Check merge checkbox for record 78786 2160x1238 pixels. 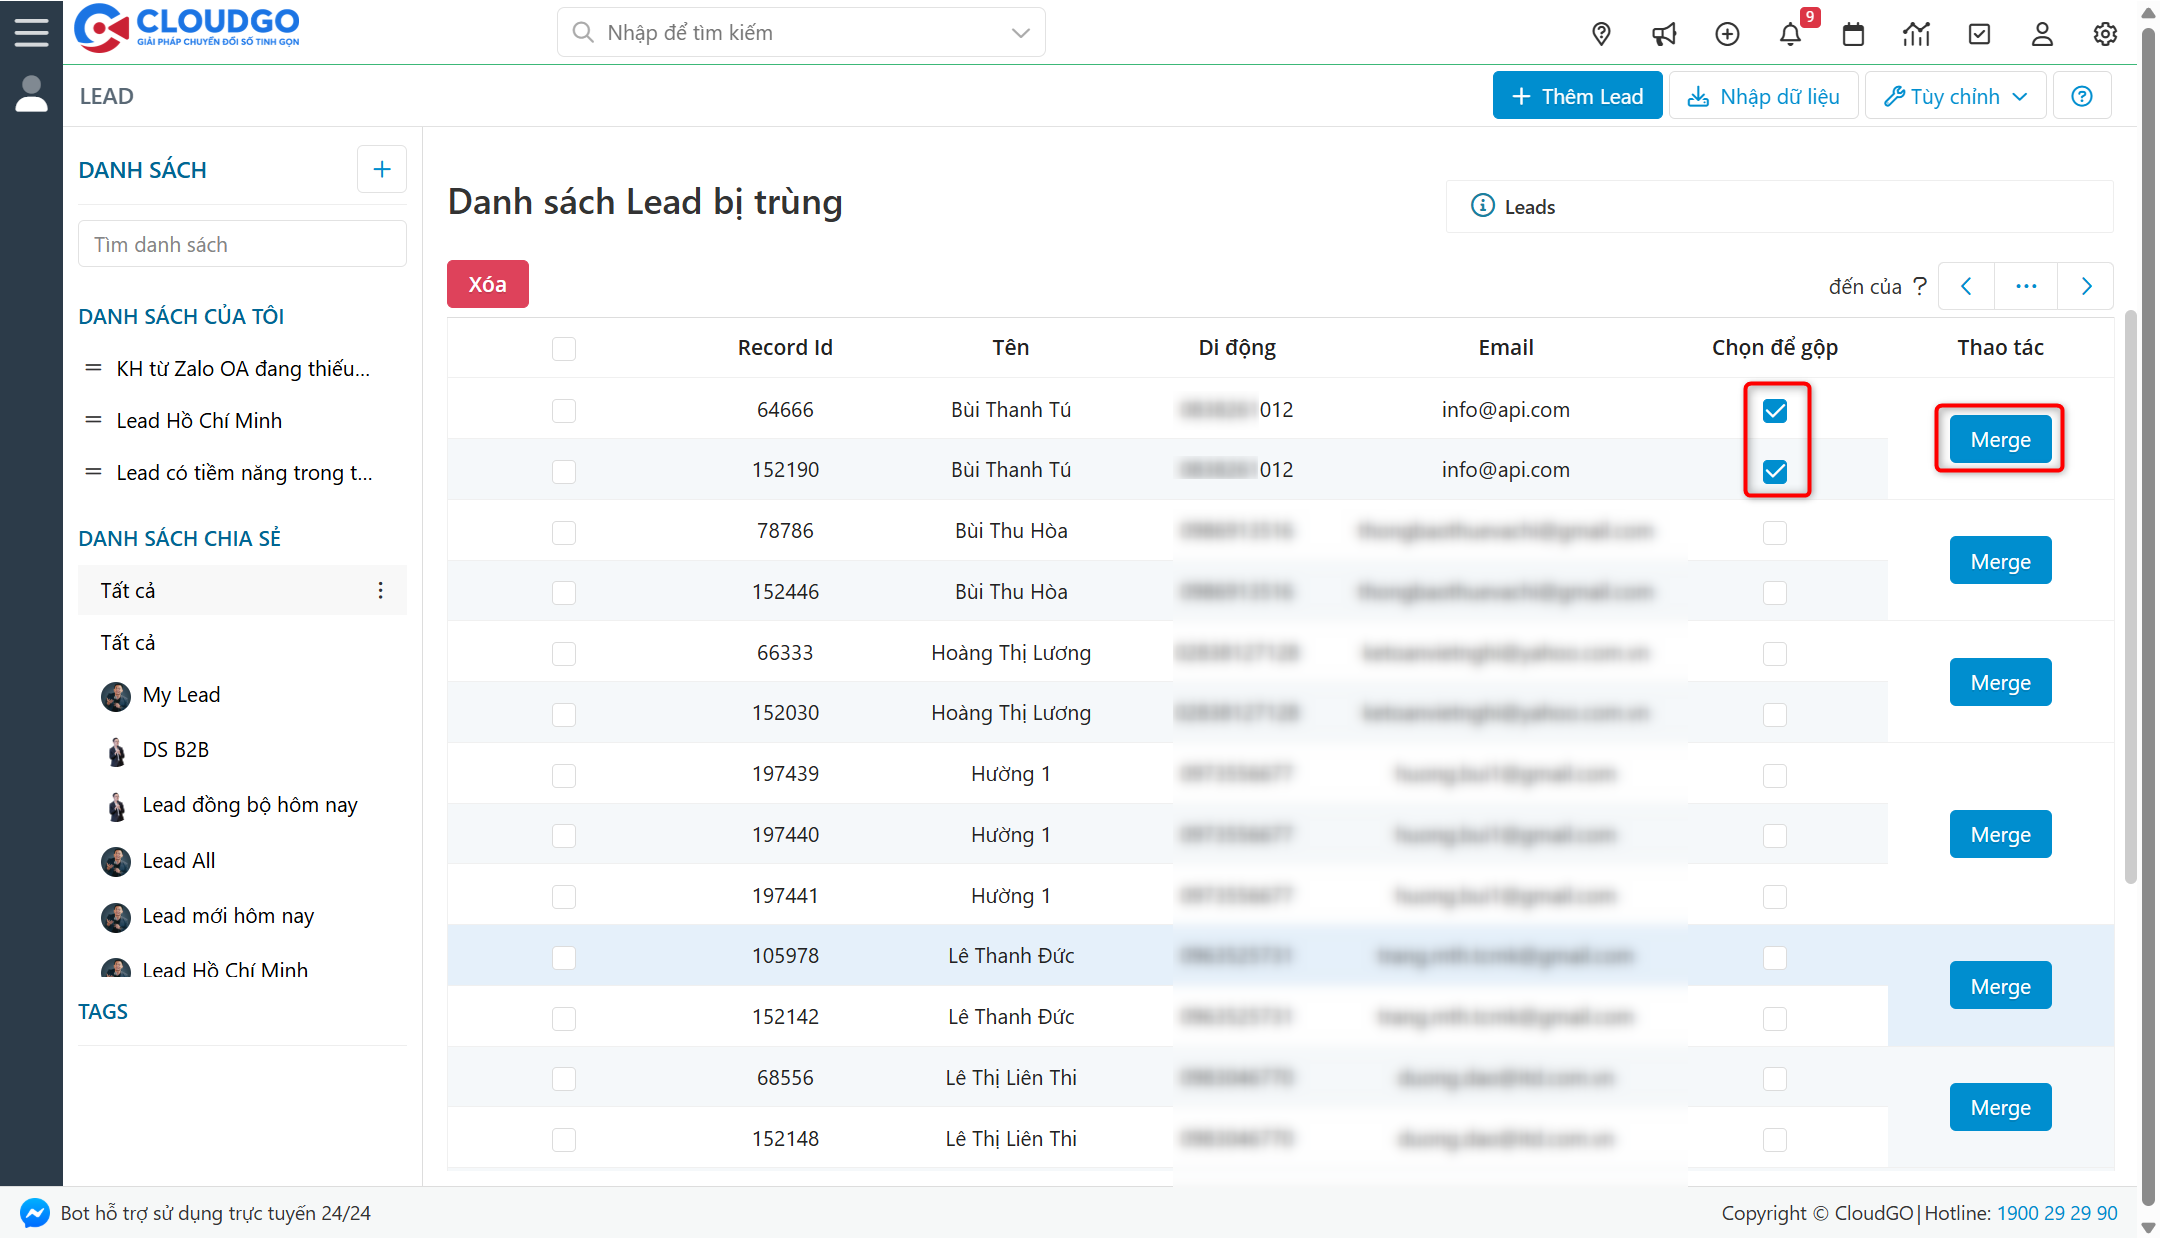click(x=1775, y=533)
